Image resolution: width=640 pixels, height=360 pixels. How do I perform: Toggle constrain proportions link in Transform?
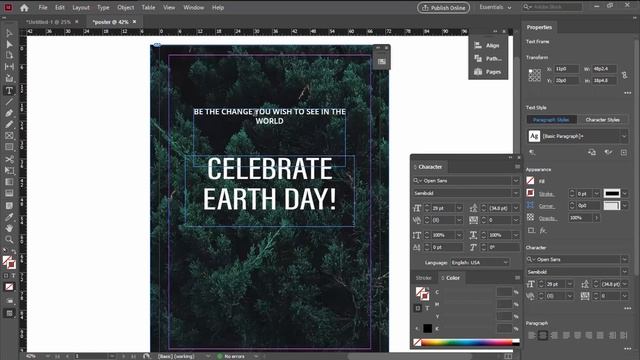coord(624,75)
